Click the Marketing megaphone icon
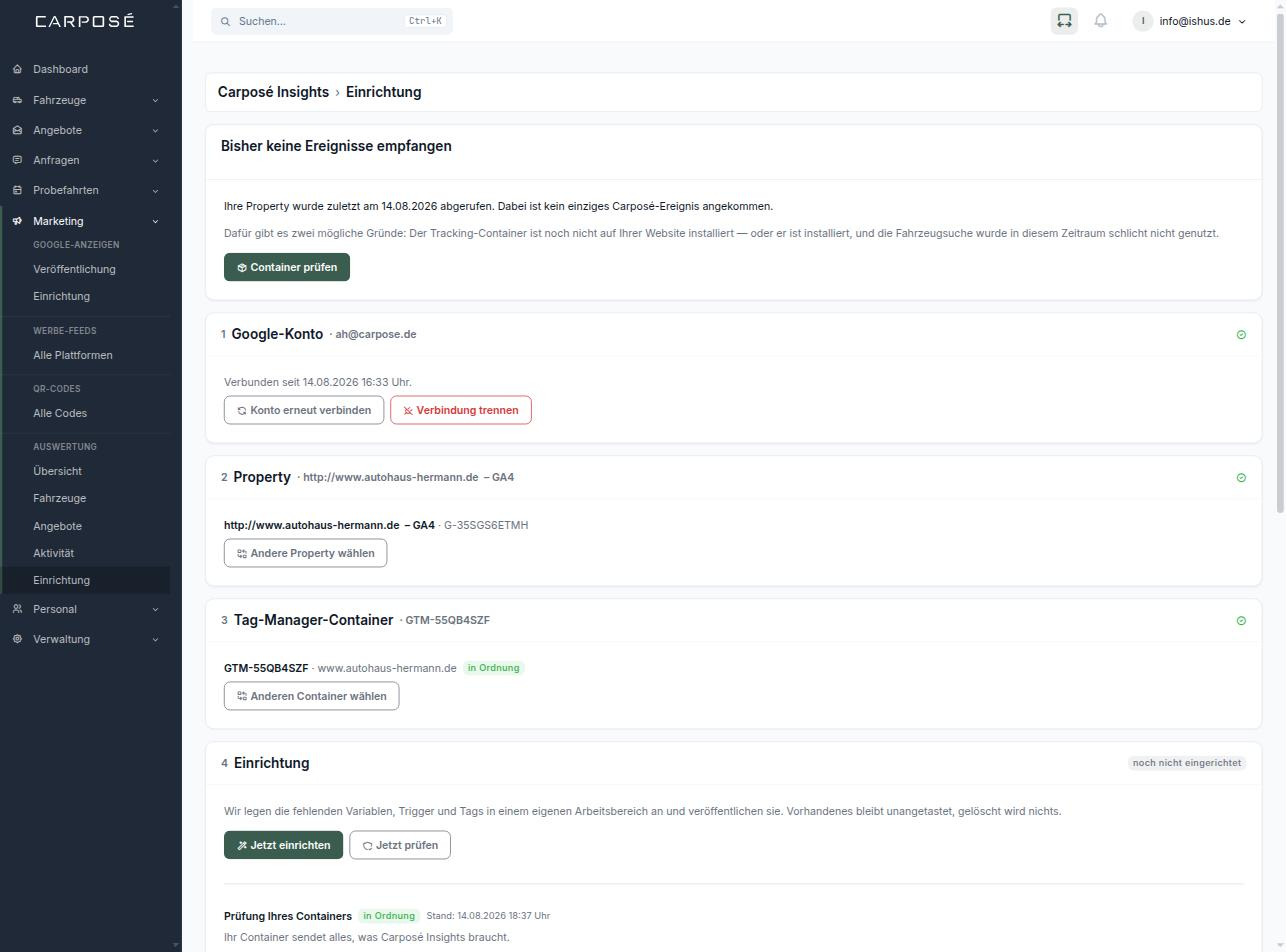This screenshot has width=1286, height=952. click(x=17, y=221)
